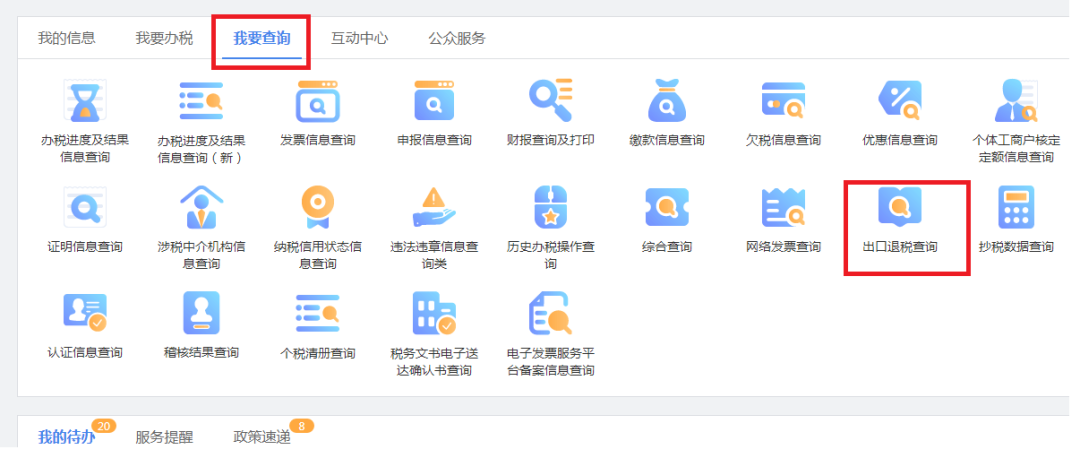Open 电子发票服务平台备案信息查询 icon

pyautogui.click(x=550, y=314)
